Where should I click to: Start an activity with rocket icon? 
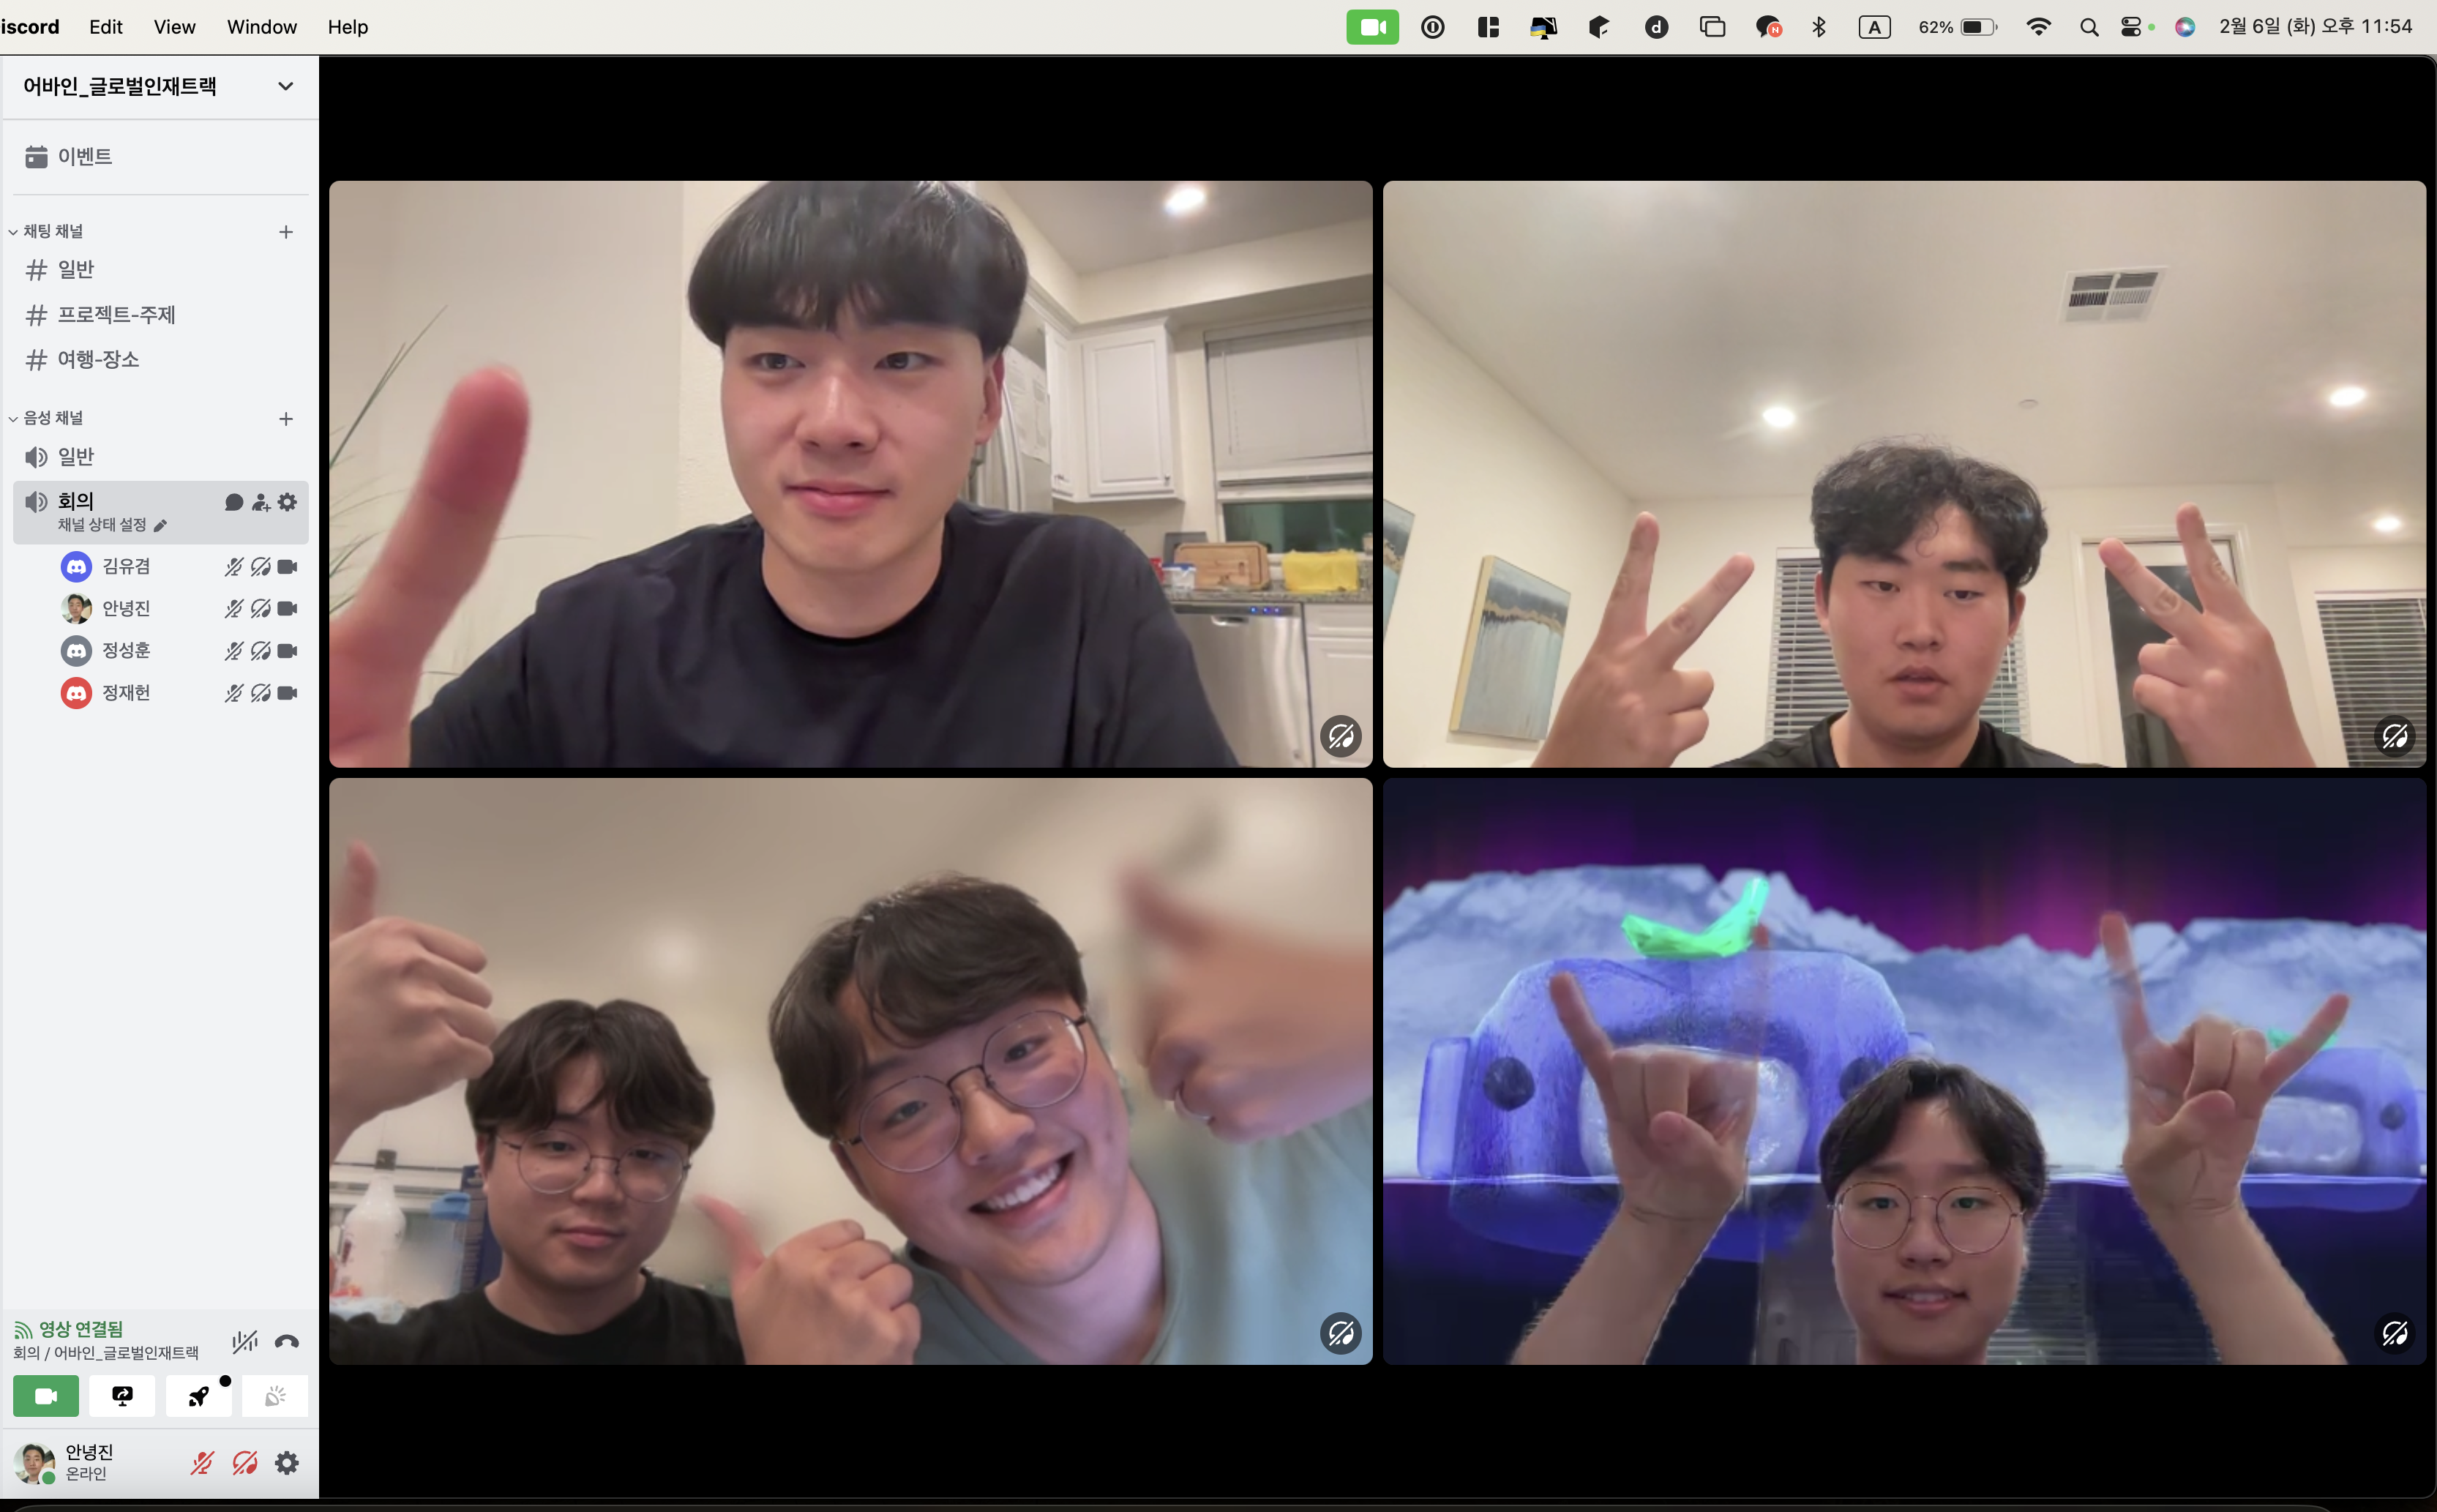click(x=199, y=1396)
